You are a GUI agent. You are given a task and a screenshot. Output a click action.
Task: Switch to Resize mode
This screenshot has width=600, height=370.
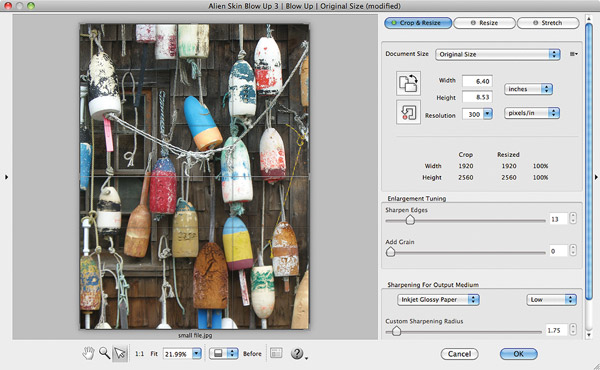point(484,23)
